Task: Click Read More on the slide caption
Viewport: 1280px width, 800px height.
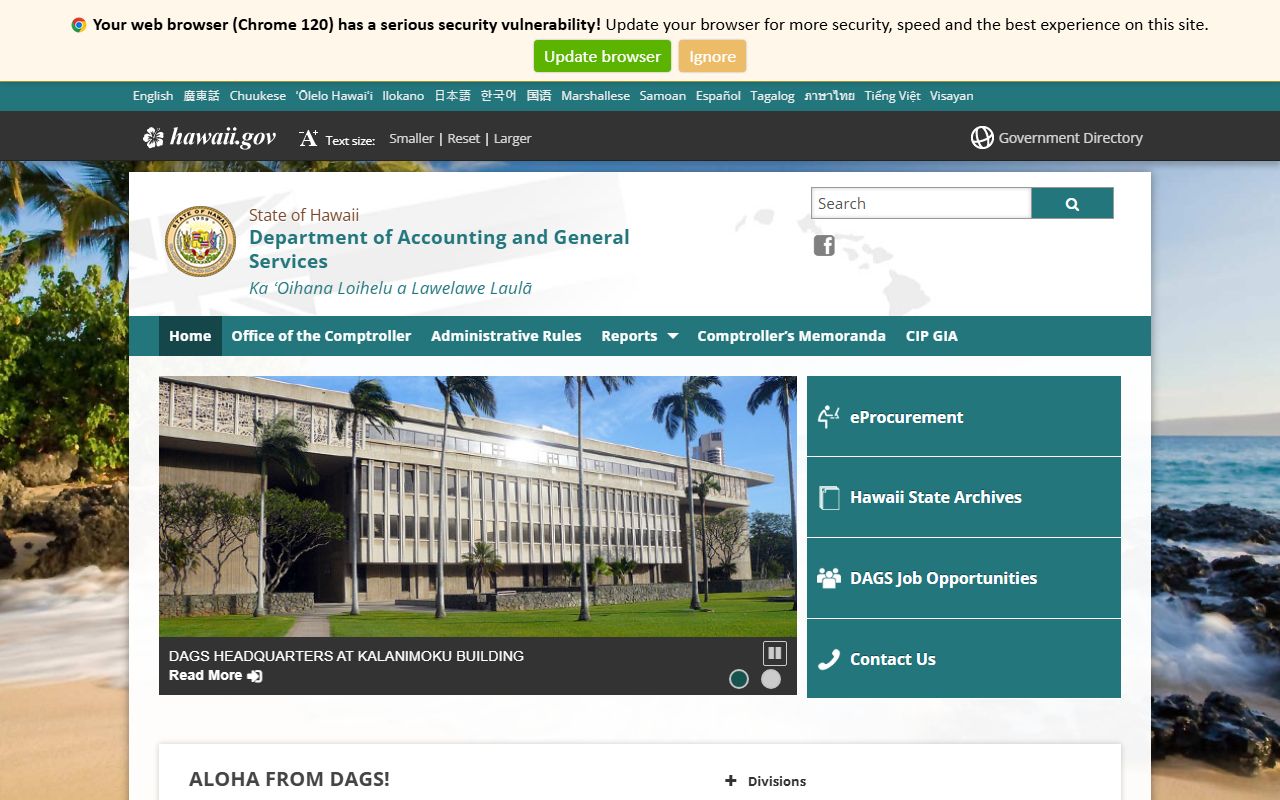Action: pos(205,676)
